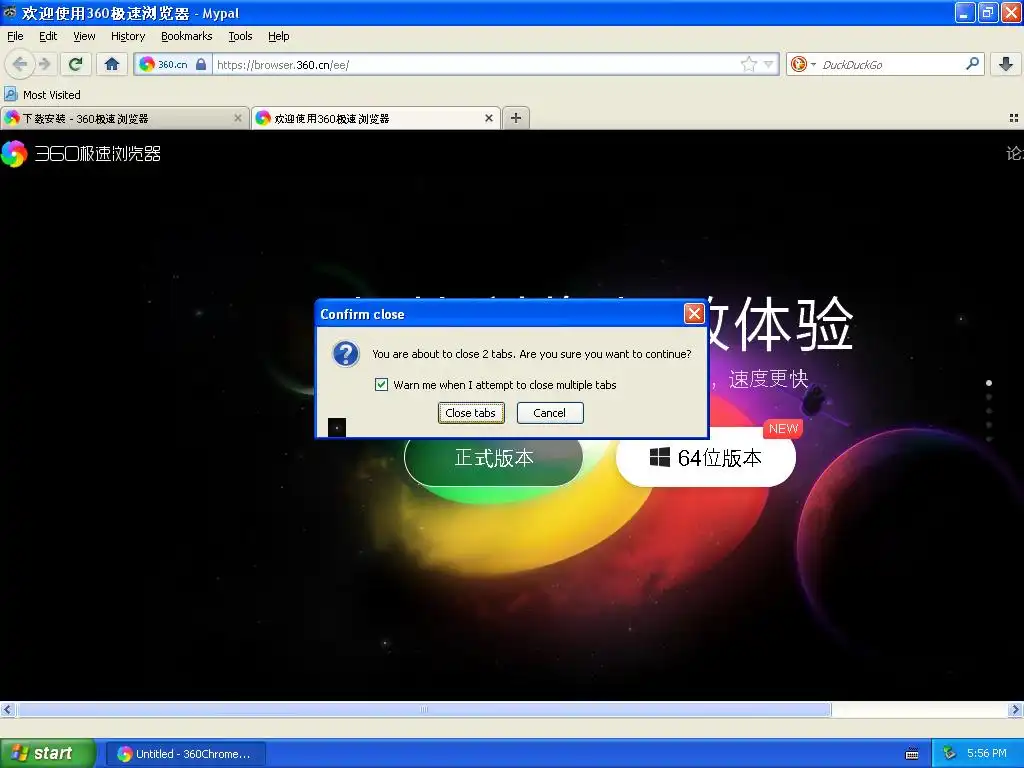1024x768 pixels.
Task: Click the 正式版本 download button
Action: coord(493,458)
